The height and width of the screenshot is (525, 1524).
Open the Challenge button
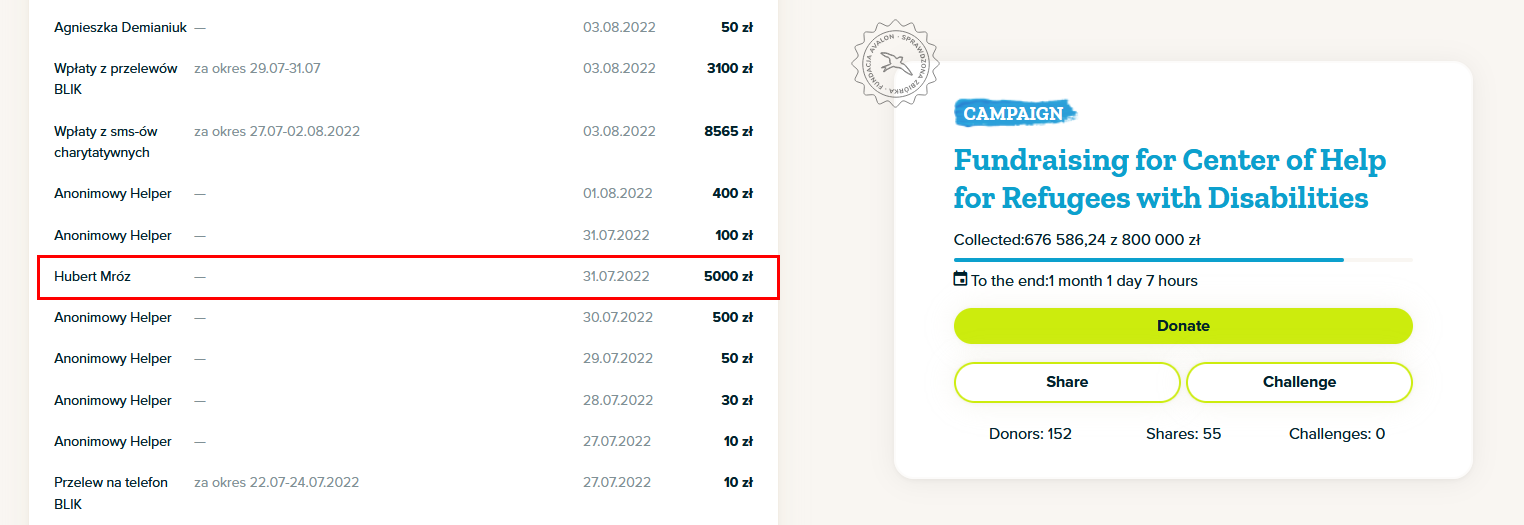pos(1299,382)
